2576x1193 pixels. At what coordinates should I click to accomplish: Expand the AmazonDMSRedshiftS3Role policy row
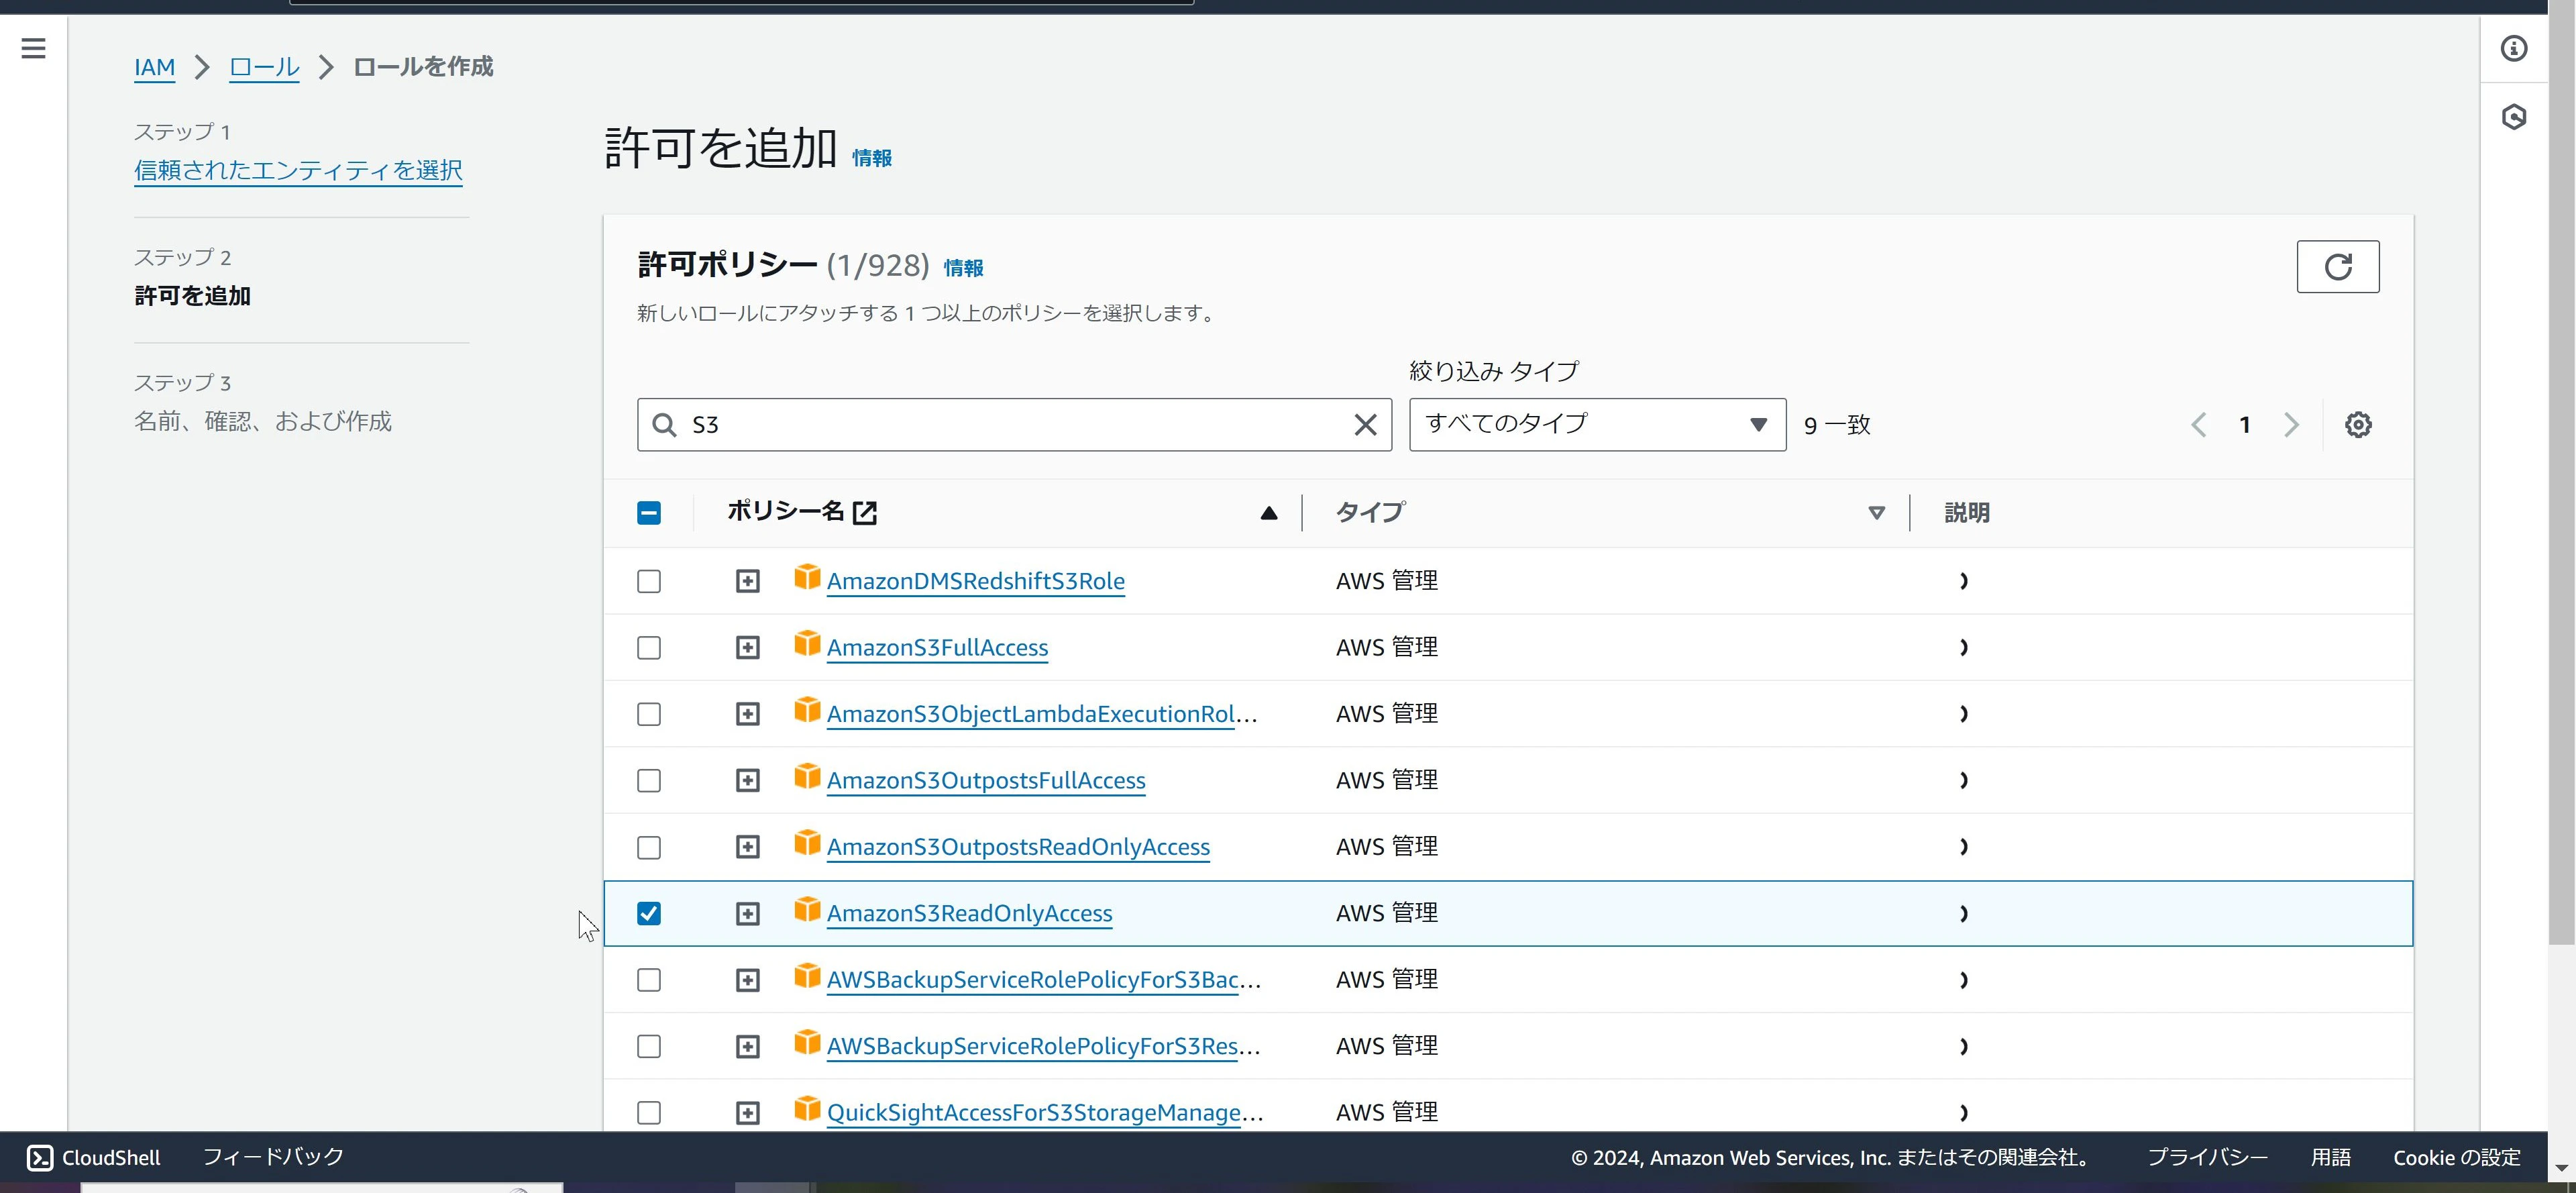tap(747, 581)
